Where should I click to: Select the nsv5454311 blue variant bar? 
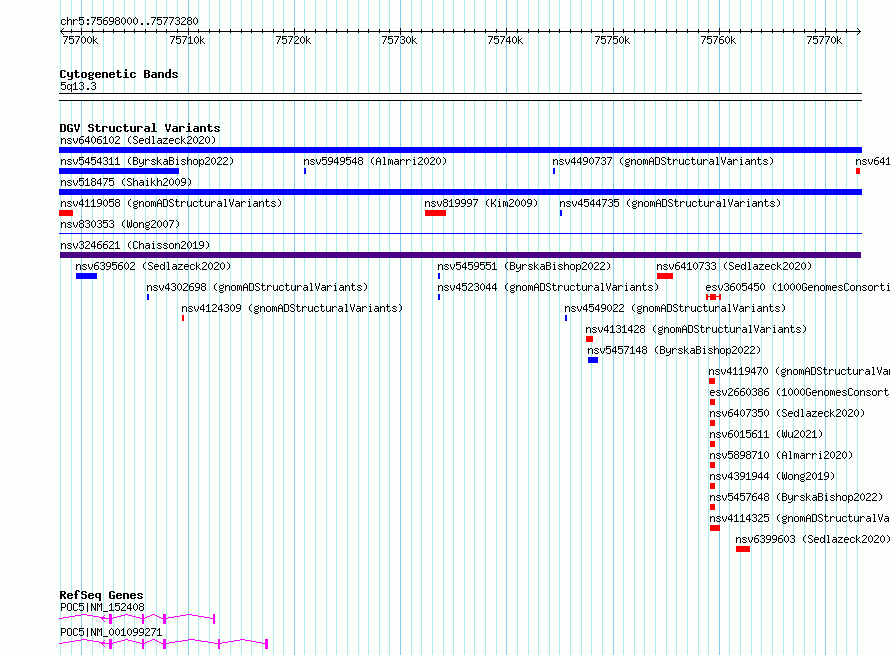click(x=119, y=171)
